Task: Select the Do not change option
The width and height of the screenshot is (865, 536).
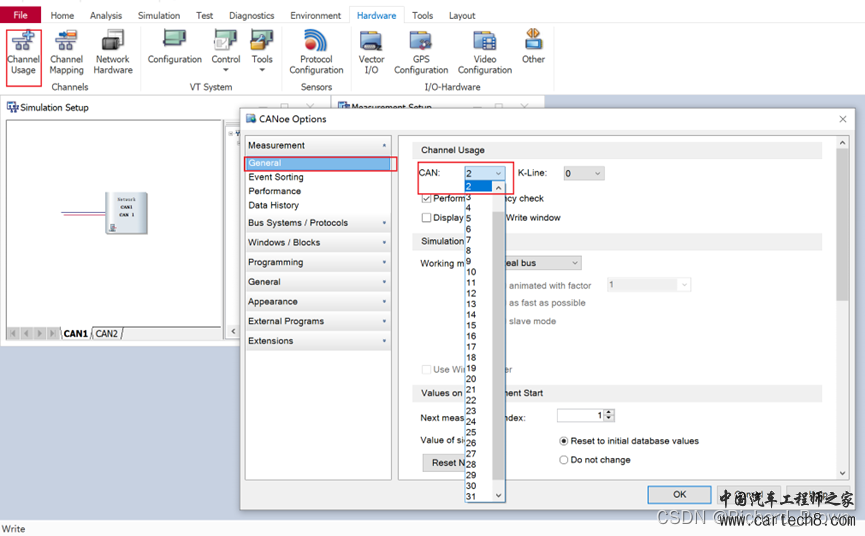Action: pyautogui.click(x=564, y=460)
